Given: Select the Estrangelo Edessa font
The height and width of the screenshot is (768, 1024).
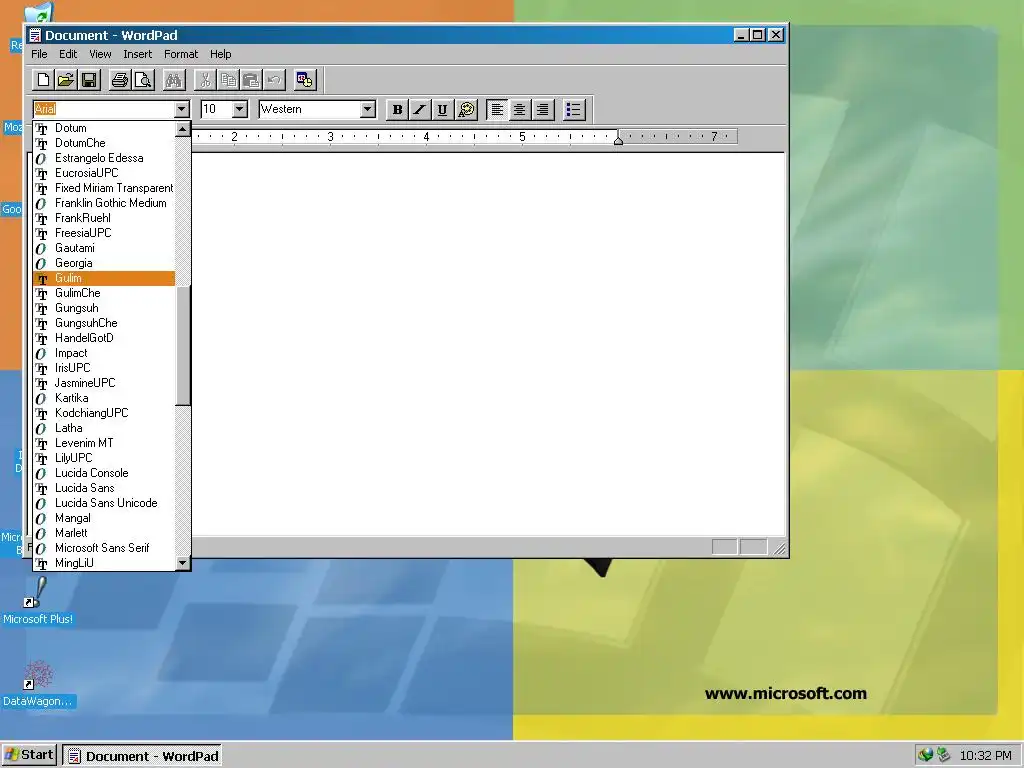Looking at the screenshot, I should 104,158.
